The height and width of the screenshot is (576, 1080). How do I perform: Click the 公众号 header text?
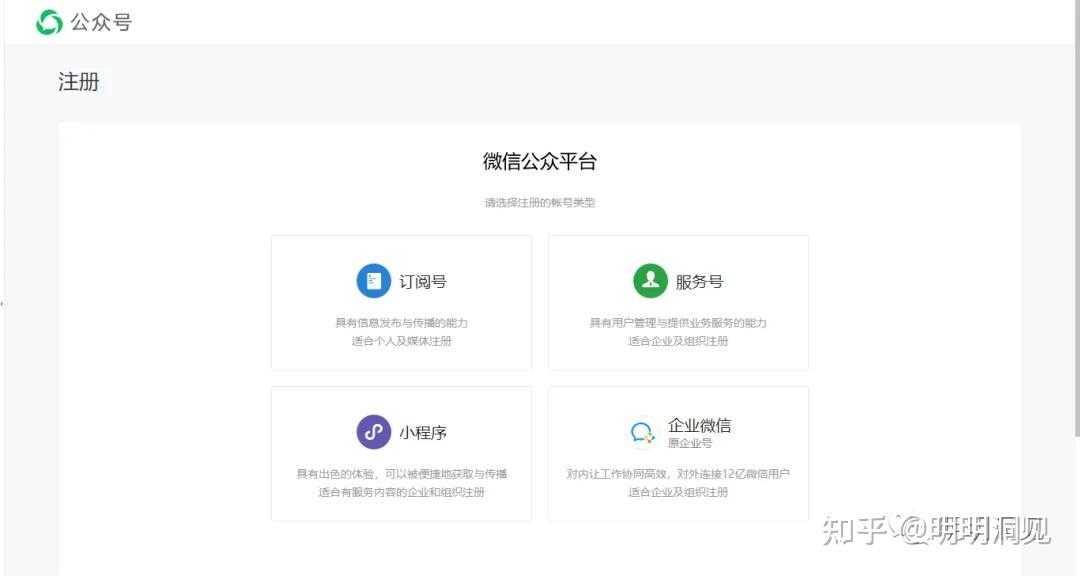coord(101,23)
